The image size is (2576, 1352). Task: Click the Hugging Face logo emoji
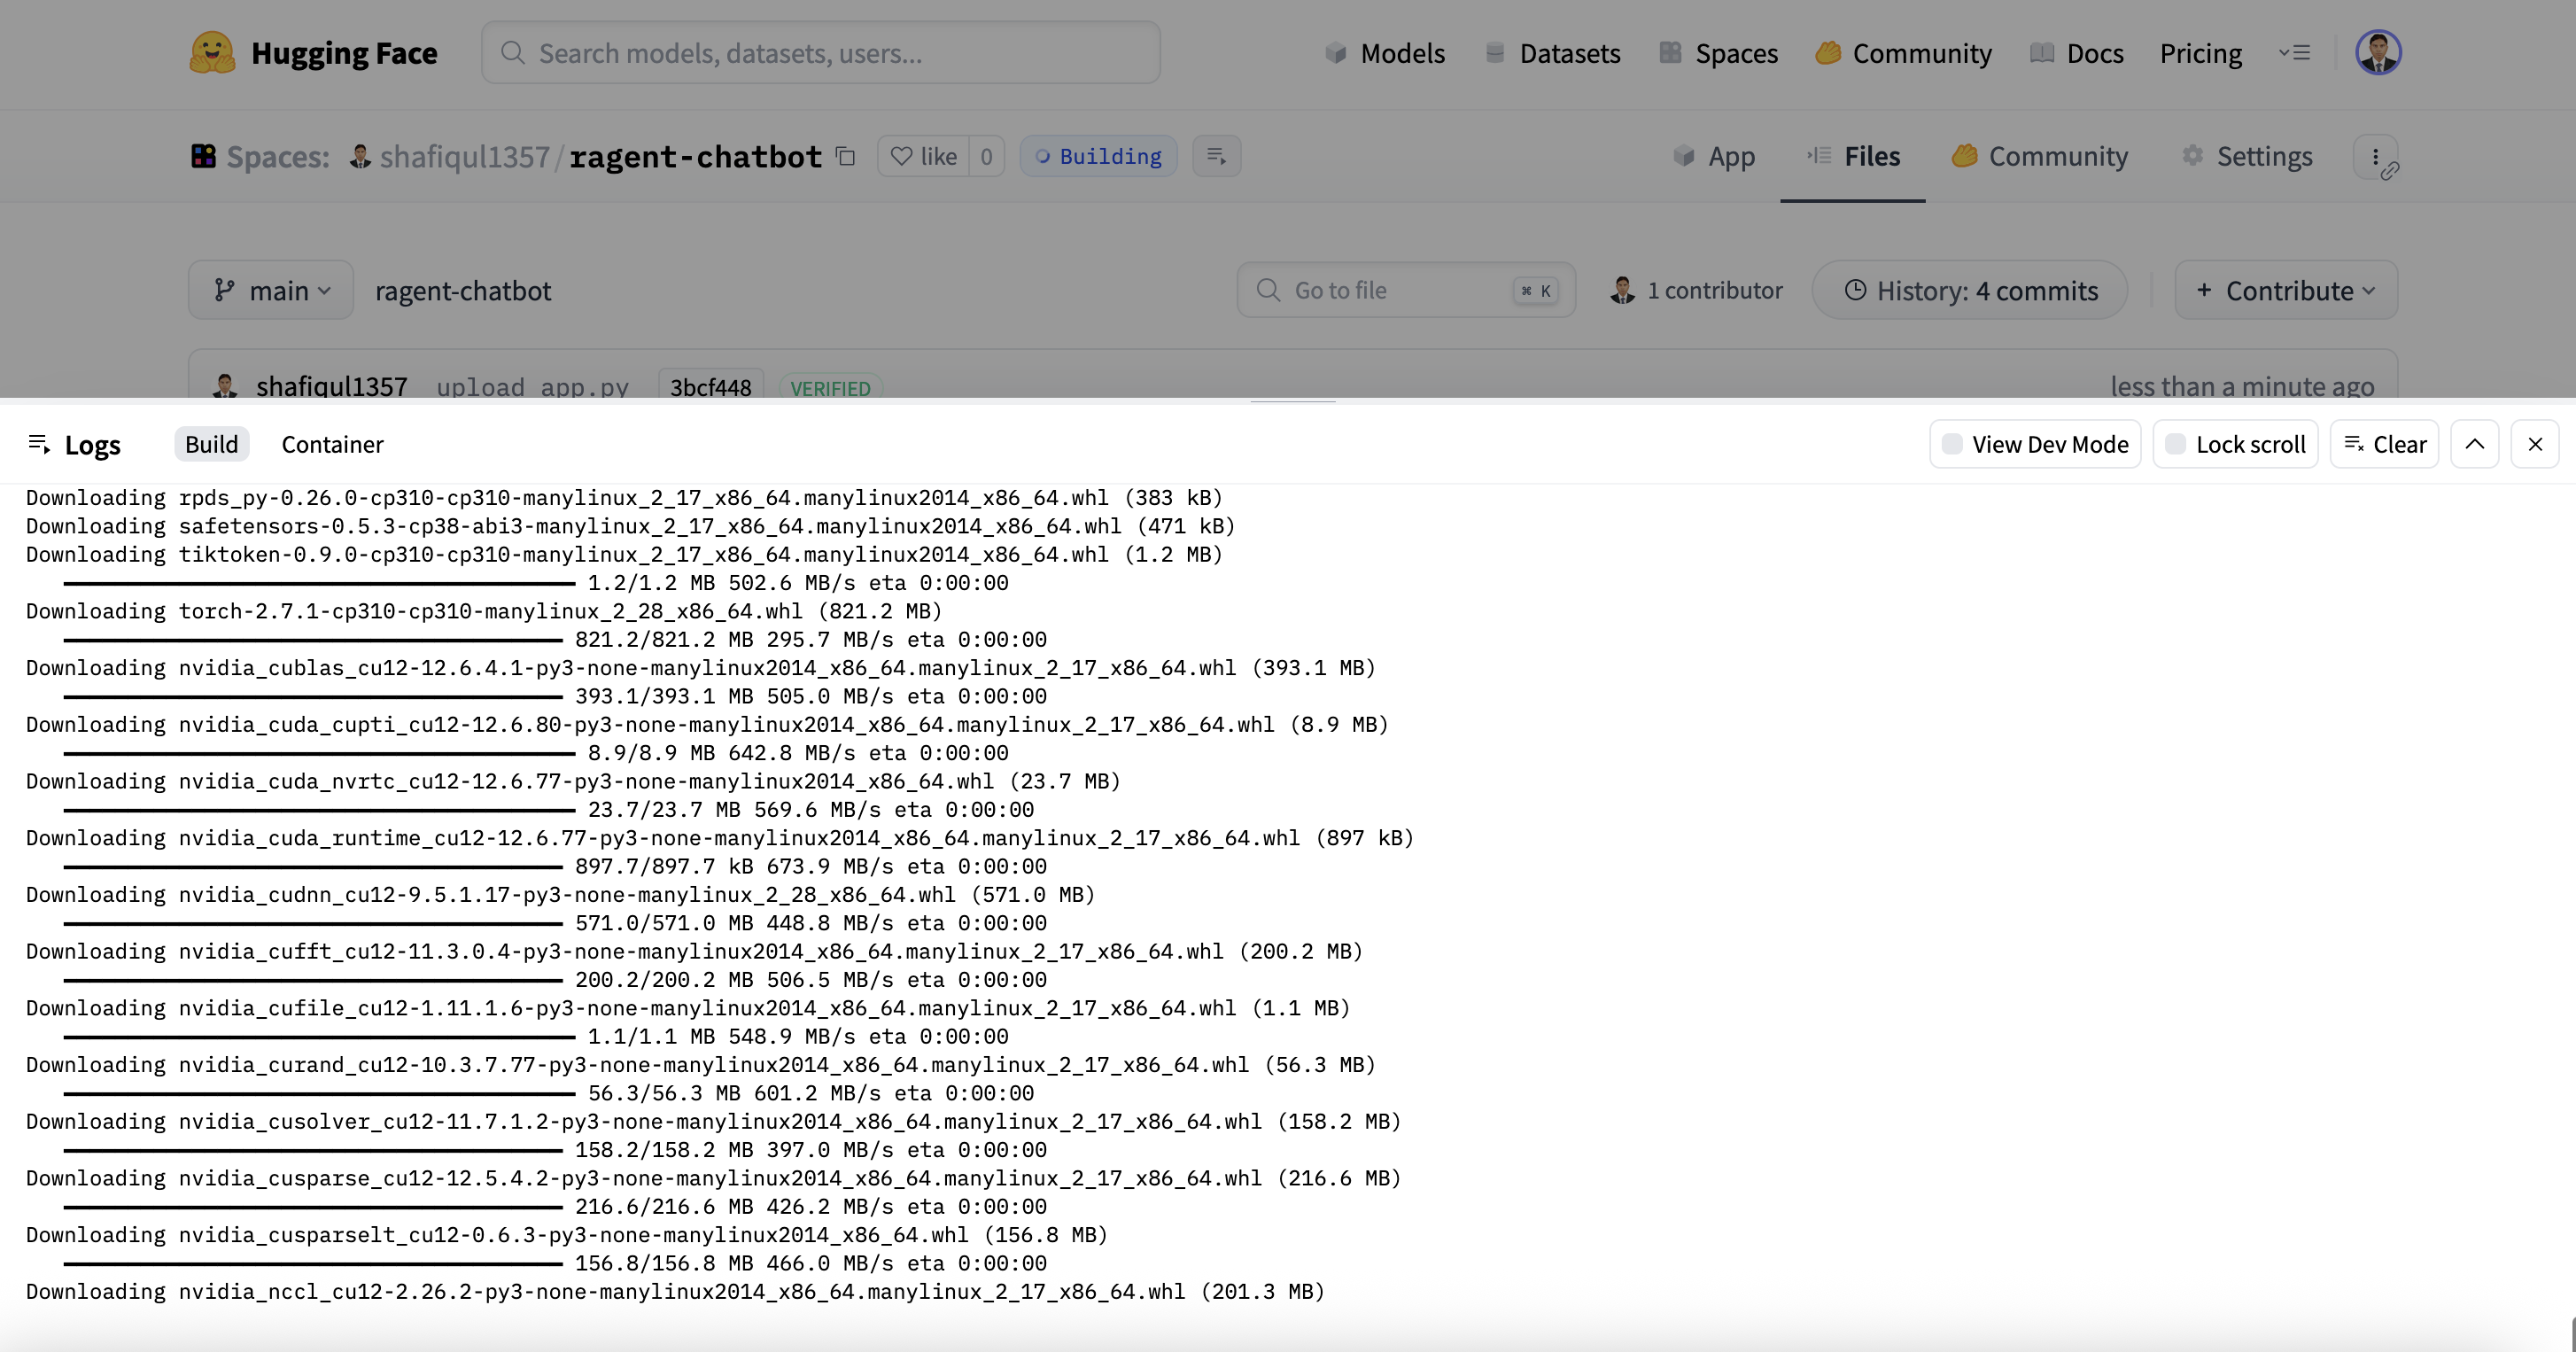pos(212,52)
